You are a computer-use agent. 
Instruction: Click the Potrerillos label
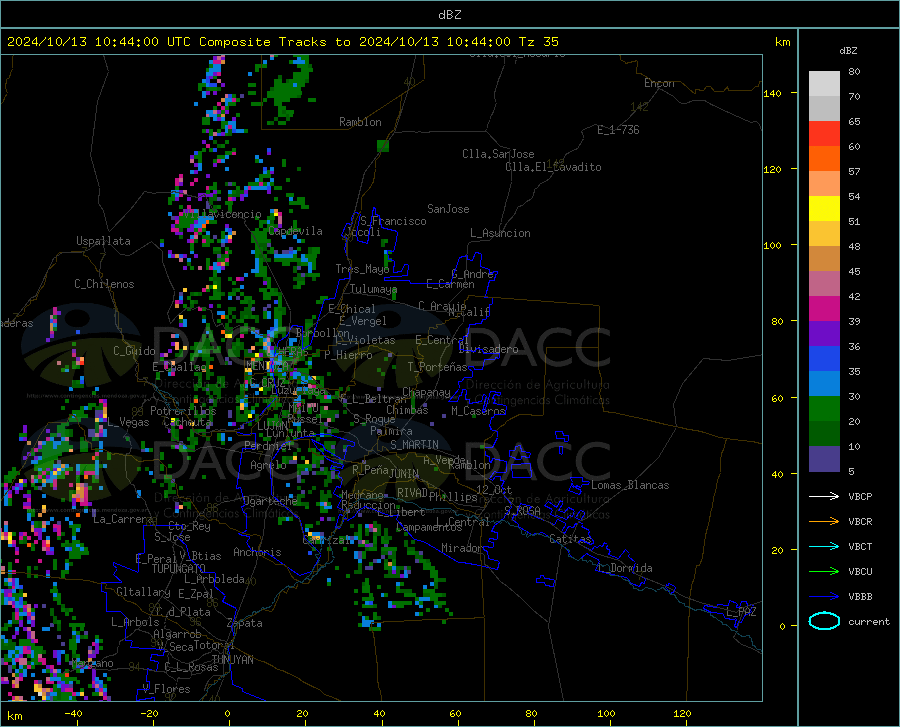pyautogui.click(x=183, y=411)
